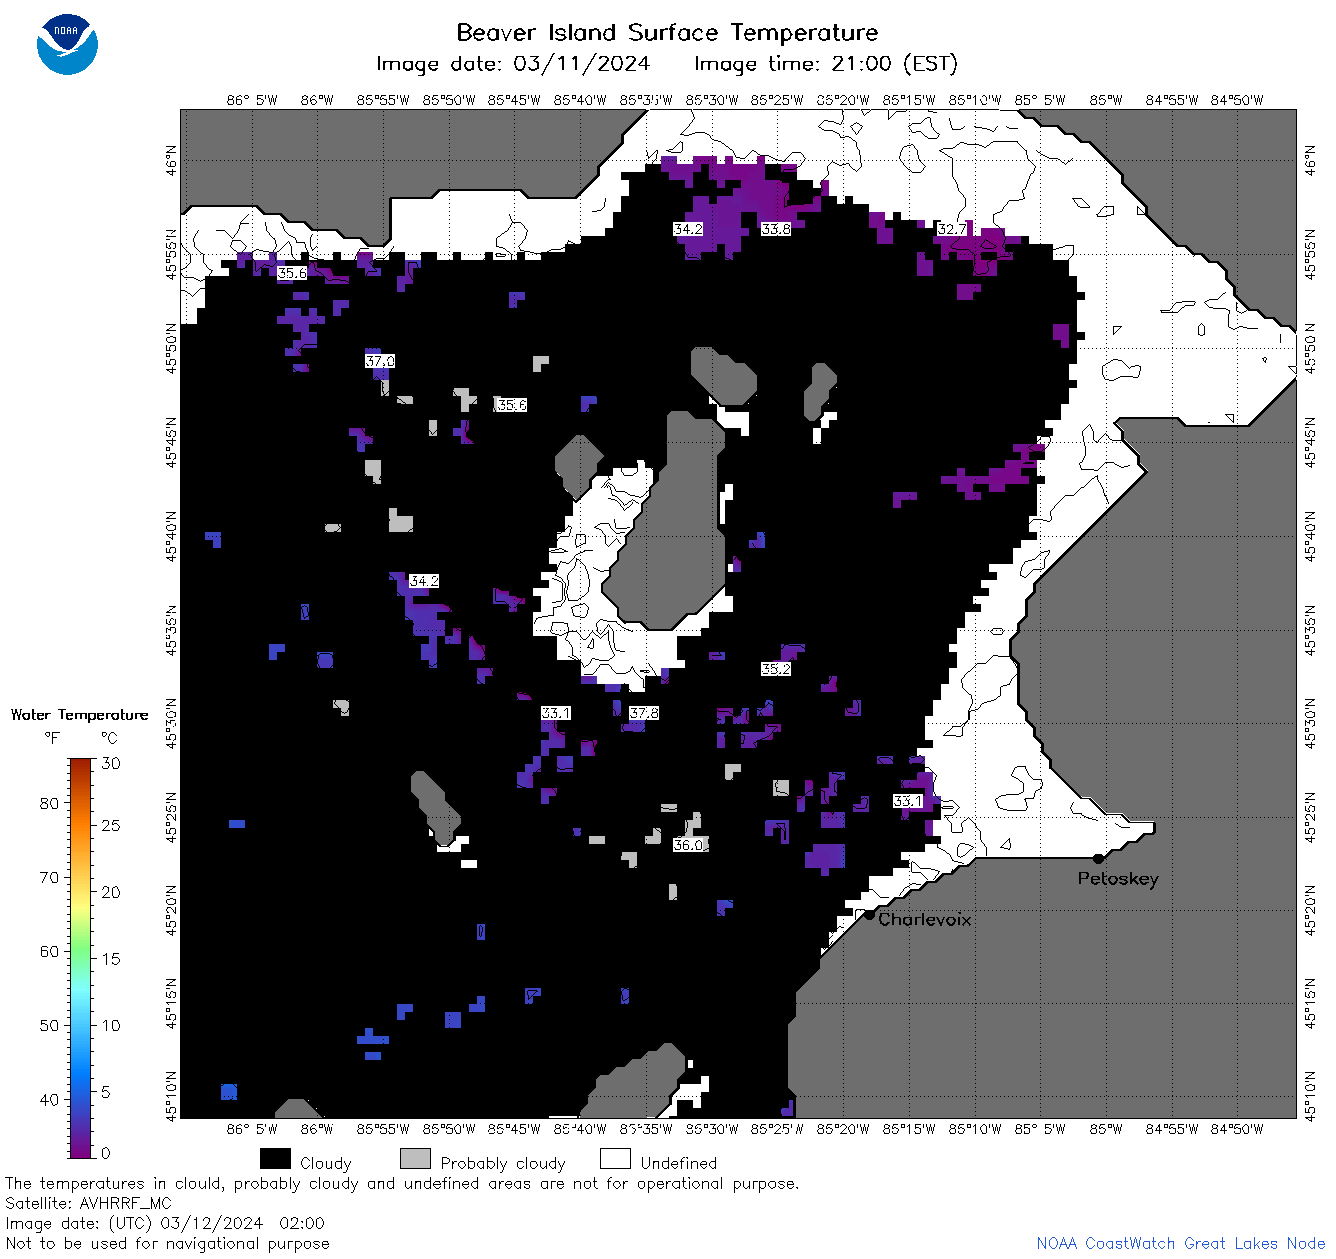Select the black Cloudy legend swatch
This screenshot has height=1259, width=1336.
(x=275, y=1159)
